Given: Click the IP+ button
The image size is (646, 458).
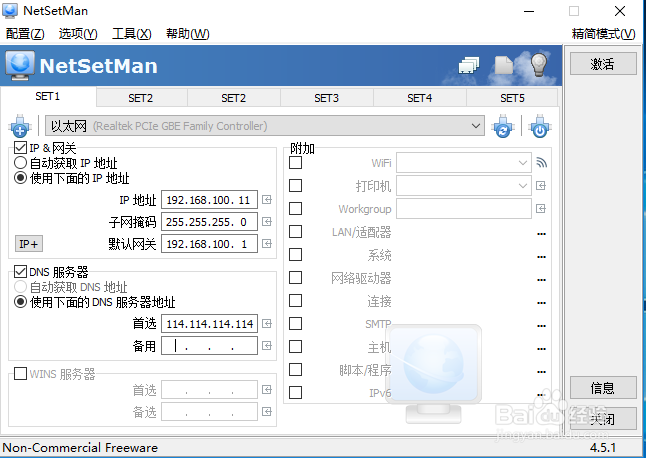Looking at the screenshot, I should pos(28,244).
